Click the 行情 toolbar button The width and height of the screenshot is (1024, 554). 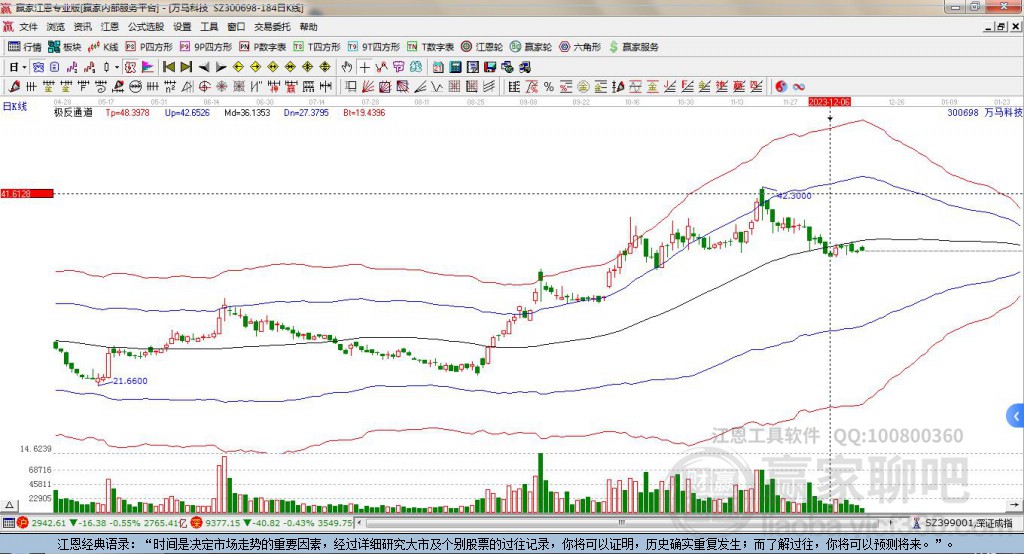point(25,47)
